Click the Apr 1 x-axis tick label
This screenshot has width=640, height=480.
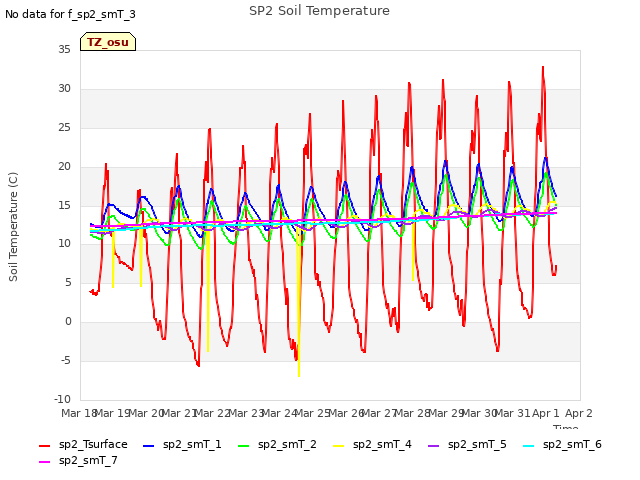click(x=546, y=413)
